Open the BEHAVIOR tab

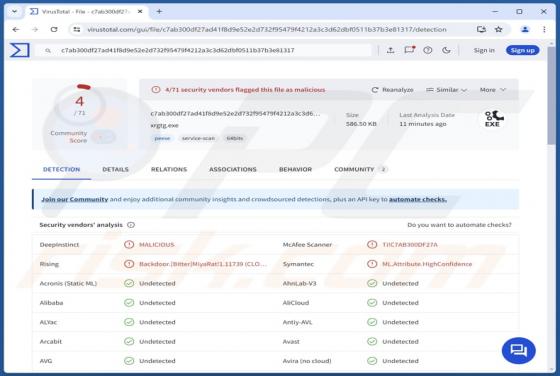tap(295, 169)
